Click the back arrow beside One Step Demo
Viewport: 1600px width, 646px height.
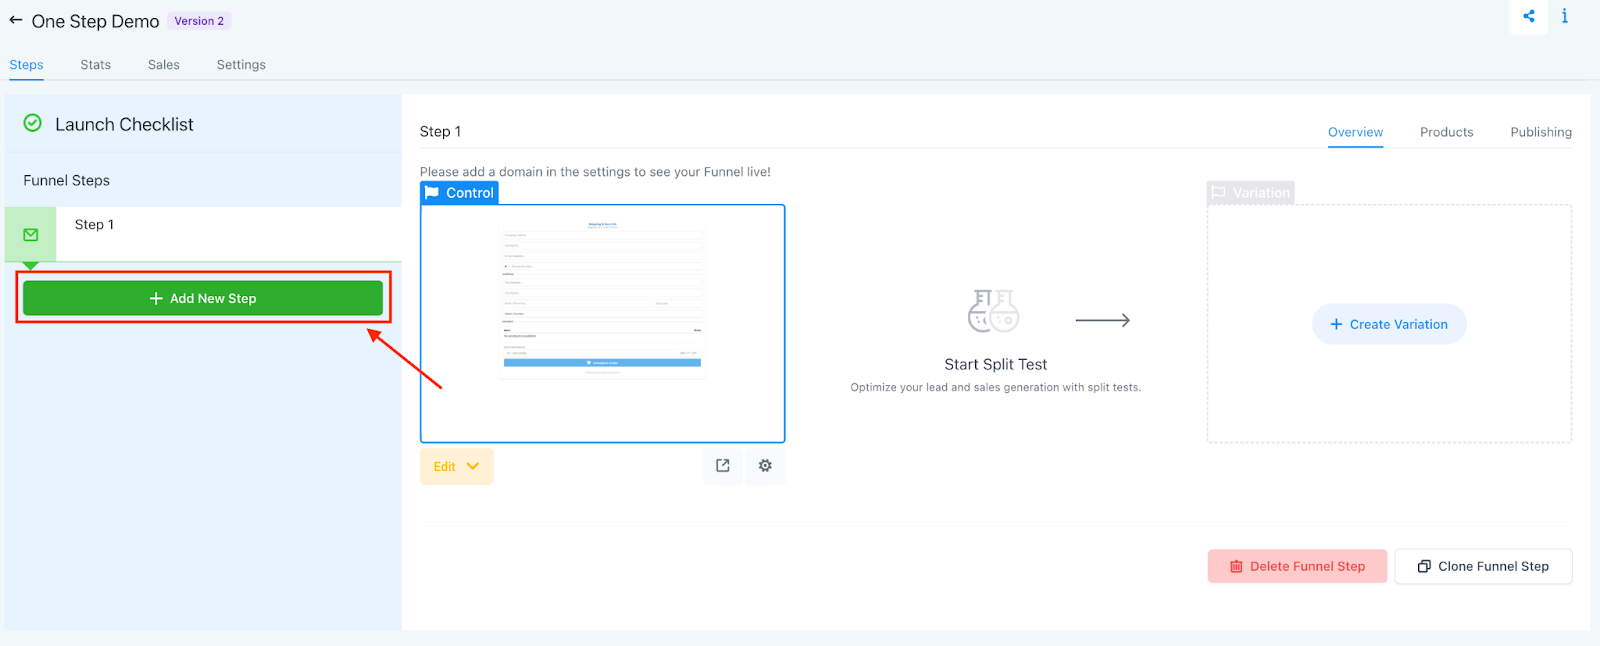[16, 20]
